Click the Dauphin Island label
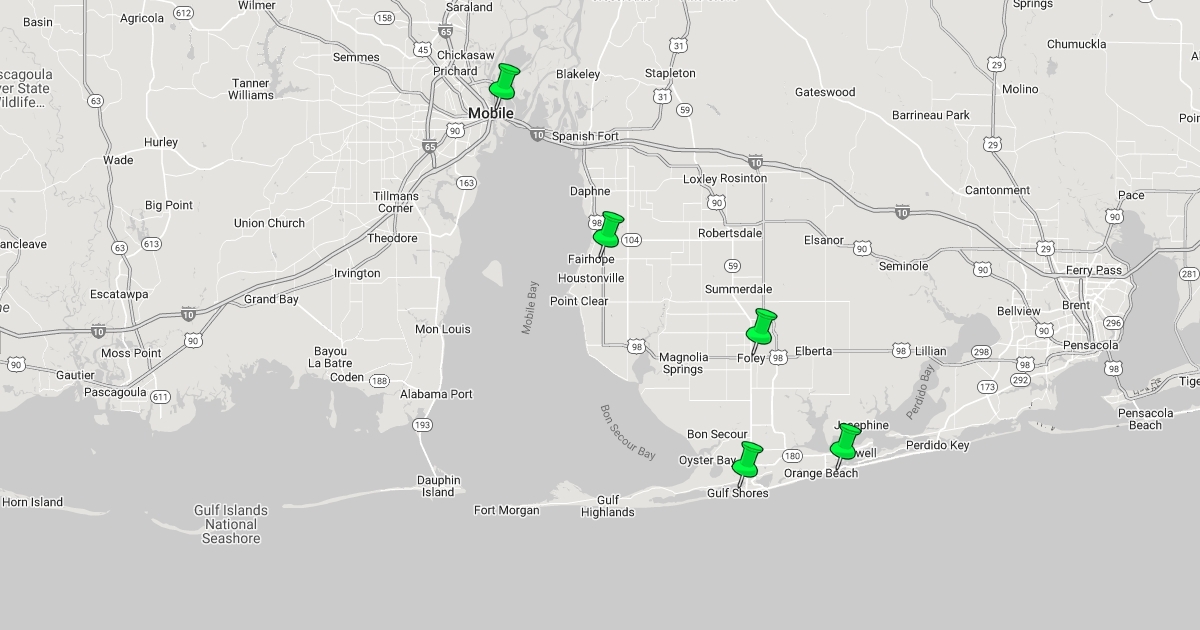The height and width of the screenshot is (630, 1200). click(438, 486)
